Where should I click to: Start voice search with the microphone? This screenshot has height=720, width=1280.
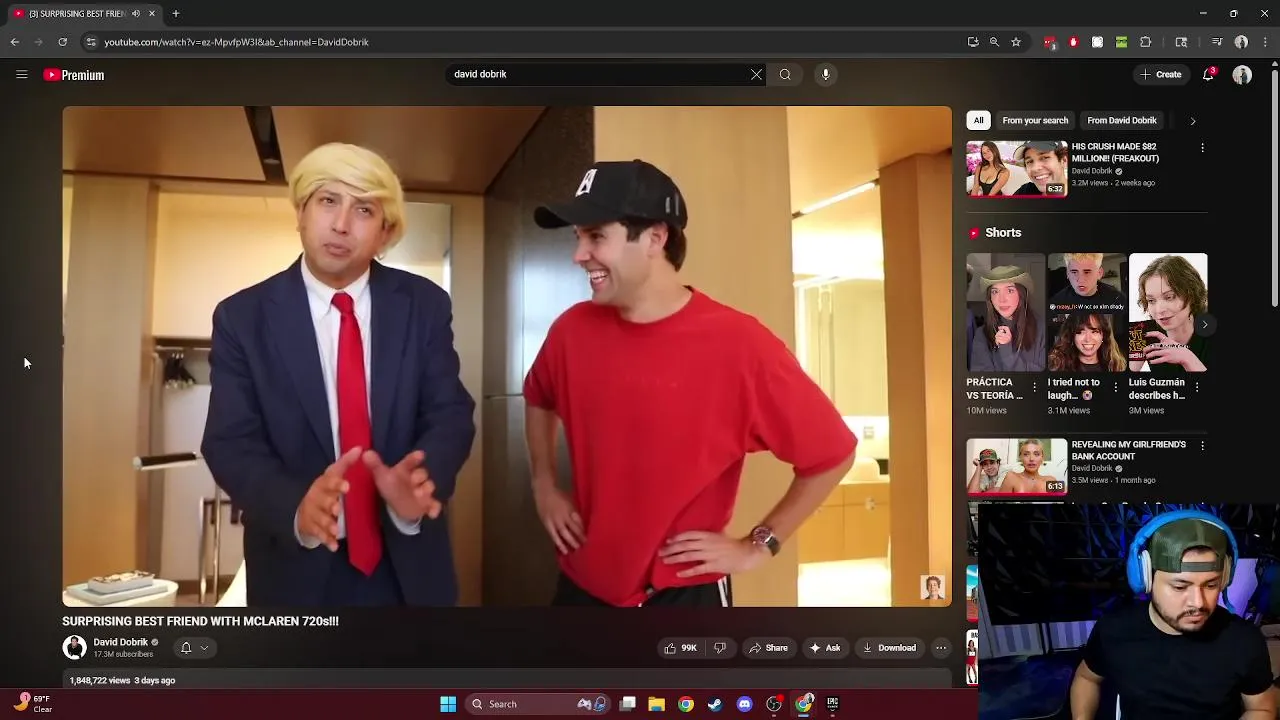tap(825, 74)
